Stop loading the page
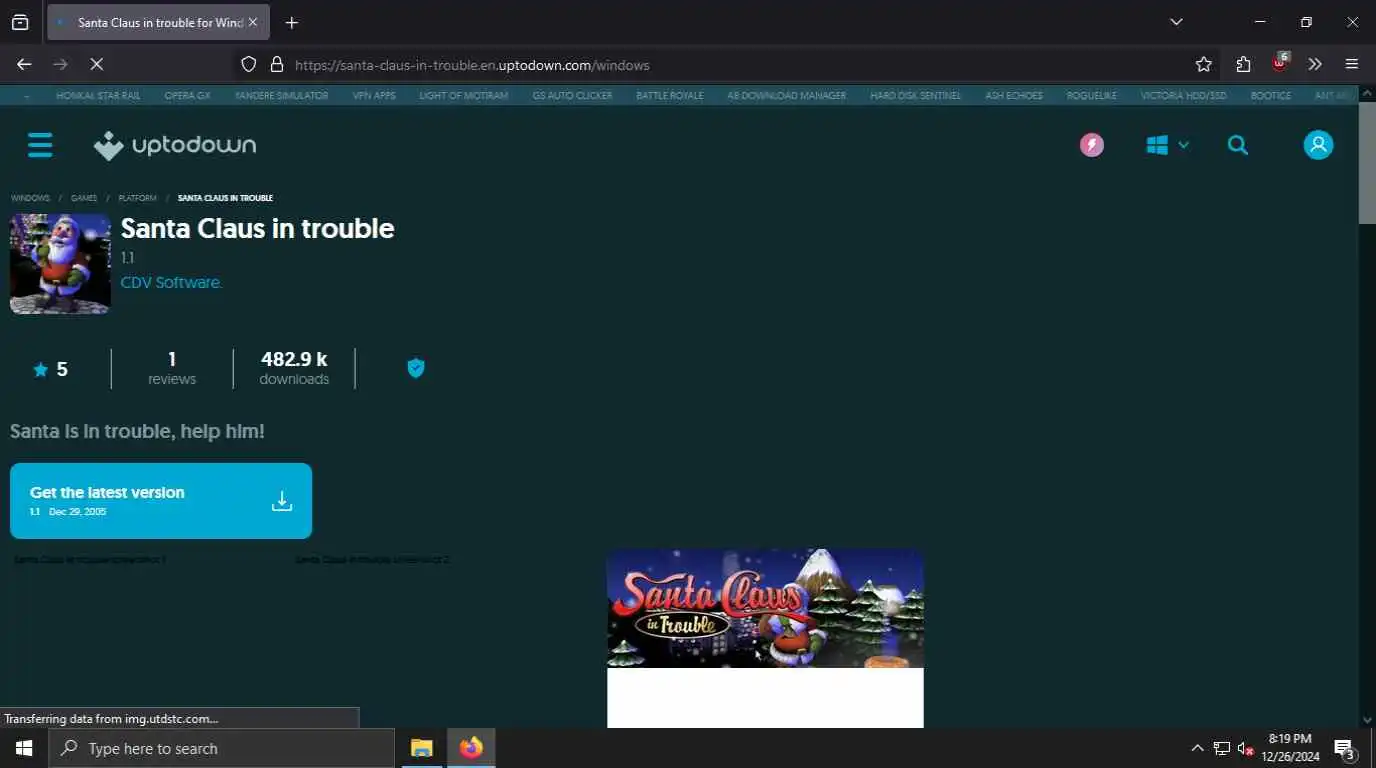Screen dimensions: 1376x768 click(x=96, y=64)
